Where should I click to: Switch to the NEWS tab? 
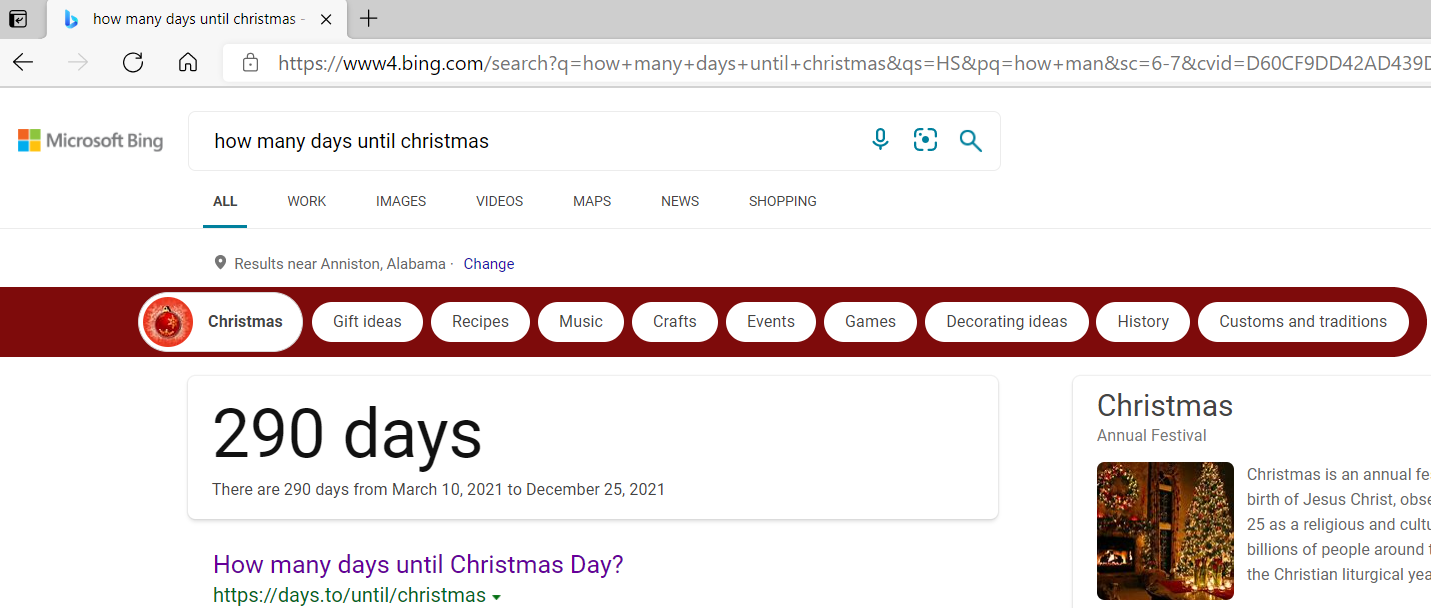click(680, 201)
